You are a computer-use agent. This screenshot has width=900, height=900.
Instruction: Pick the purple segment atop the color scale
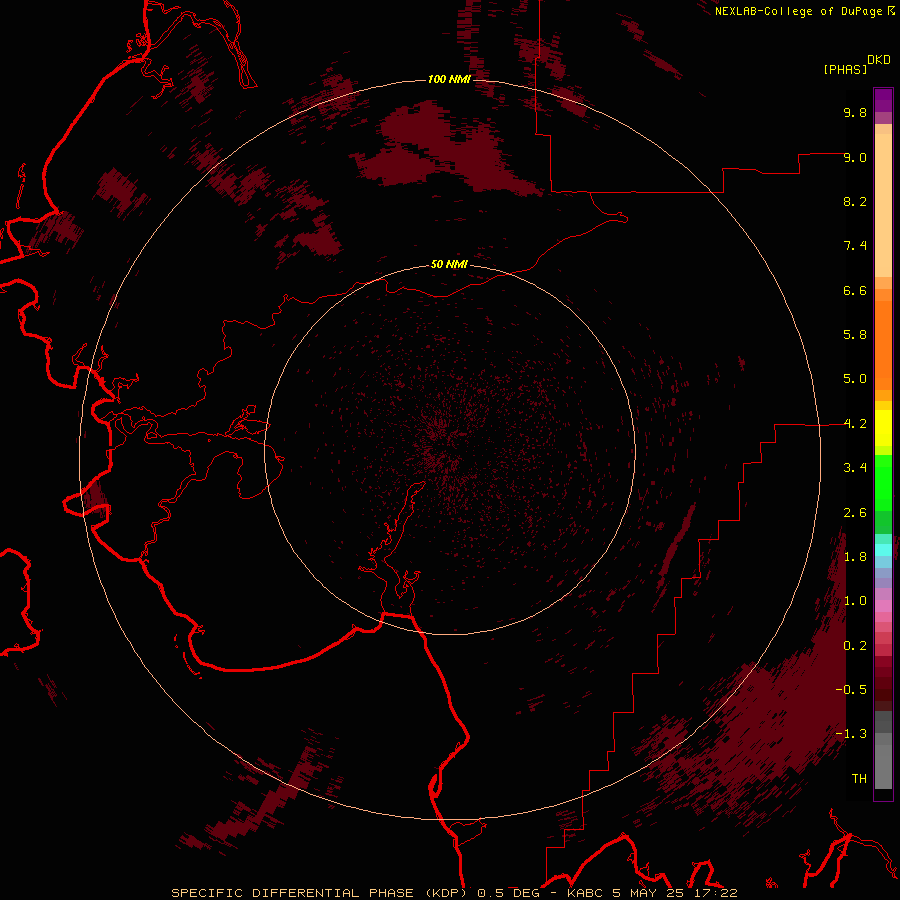pyautogui.click(x=883, y=100)
